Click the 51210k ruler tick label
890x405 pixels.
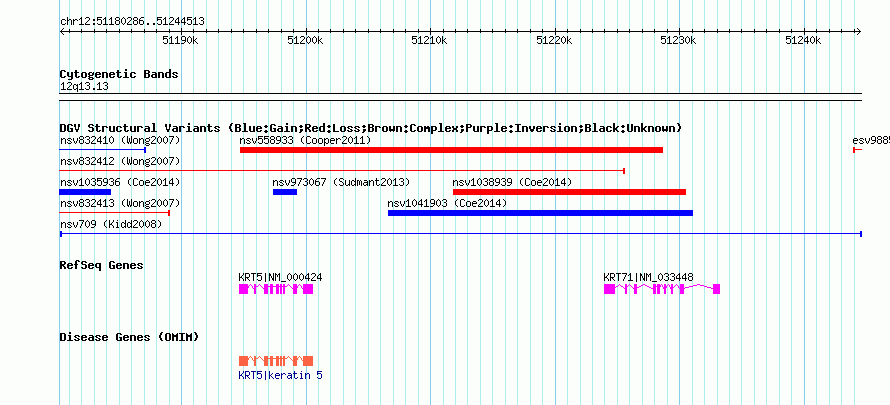(x=430, y=40)
